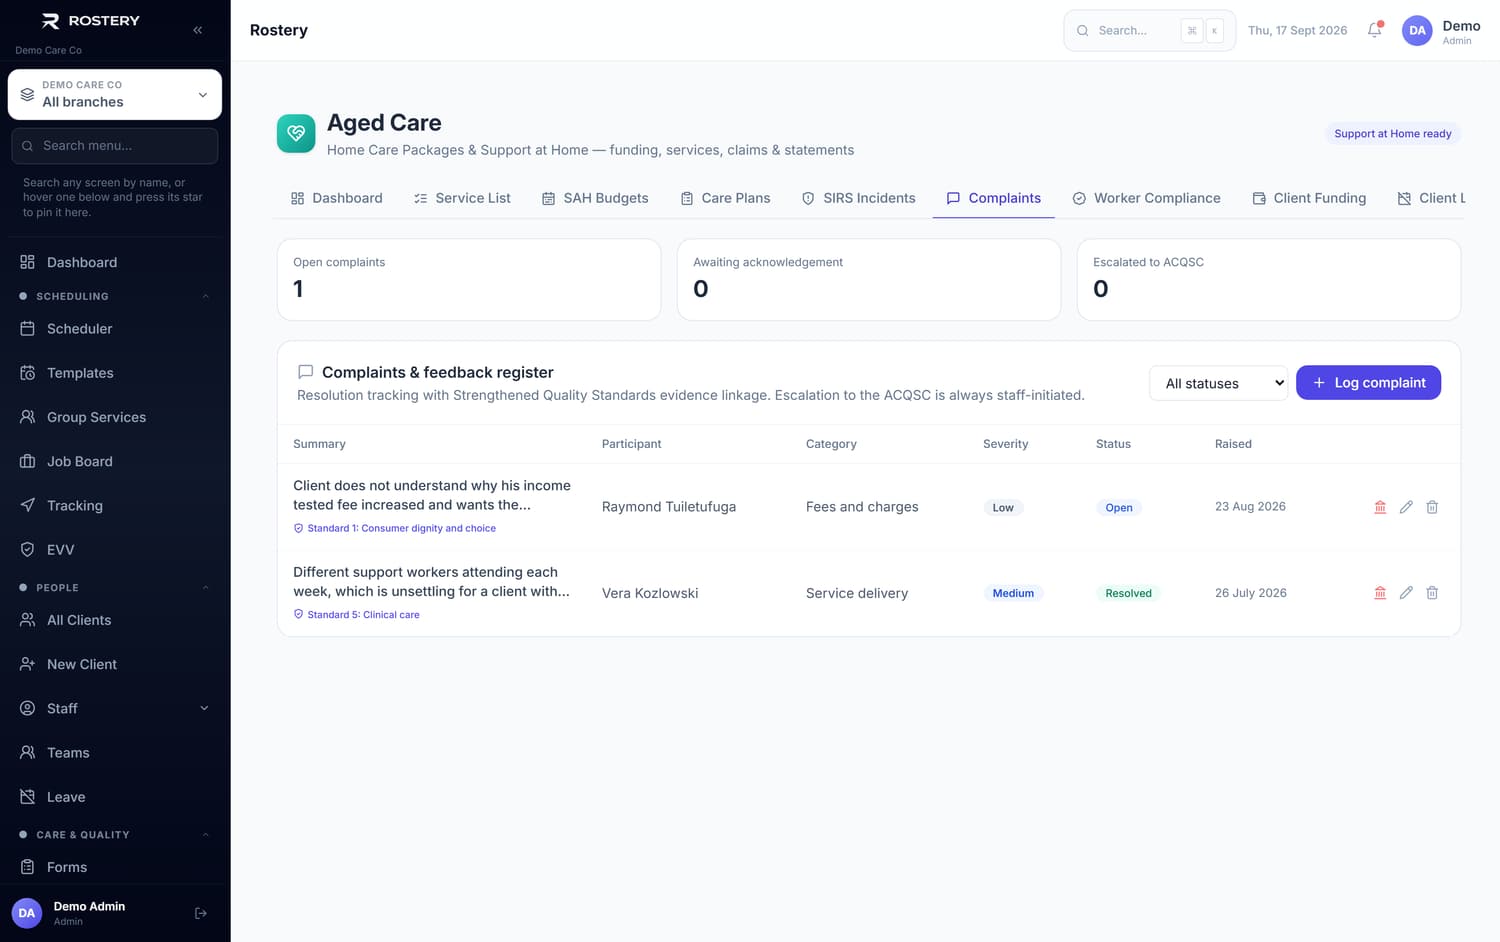
Task: Escalate Vera Kozlowski complaint to ACQSC icon
Action: tap(1380, 593)
